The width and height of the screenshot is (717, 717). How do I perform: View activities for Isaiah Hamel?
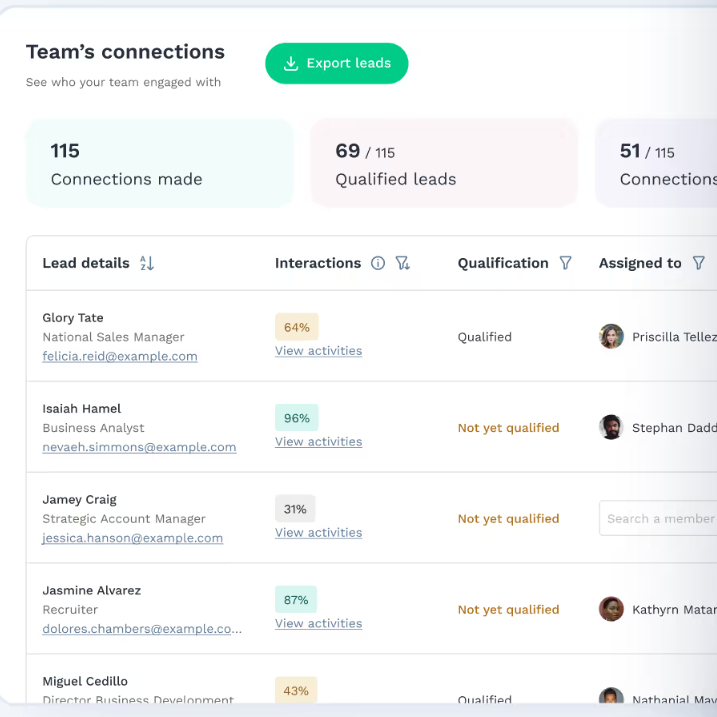[318, 442]
